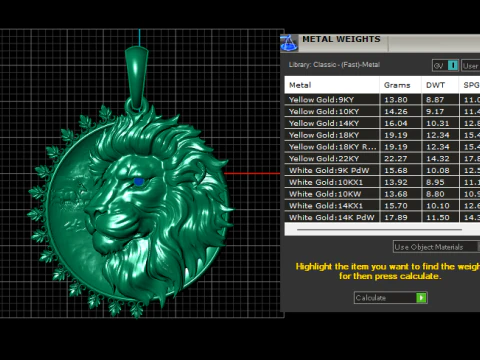Click the blue gem in lion's eye
Viewport: 480px width, 360px height.
tap(139, 182)
